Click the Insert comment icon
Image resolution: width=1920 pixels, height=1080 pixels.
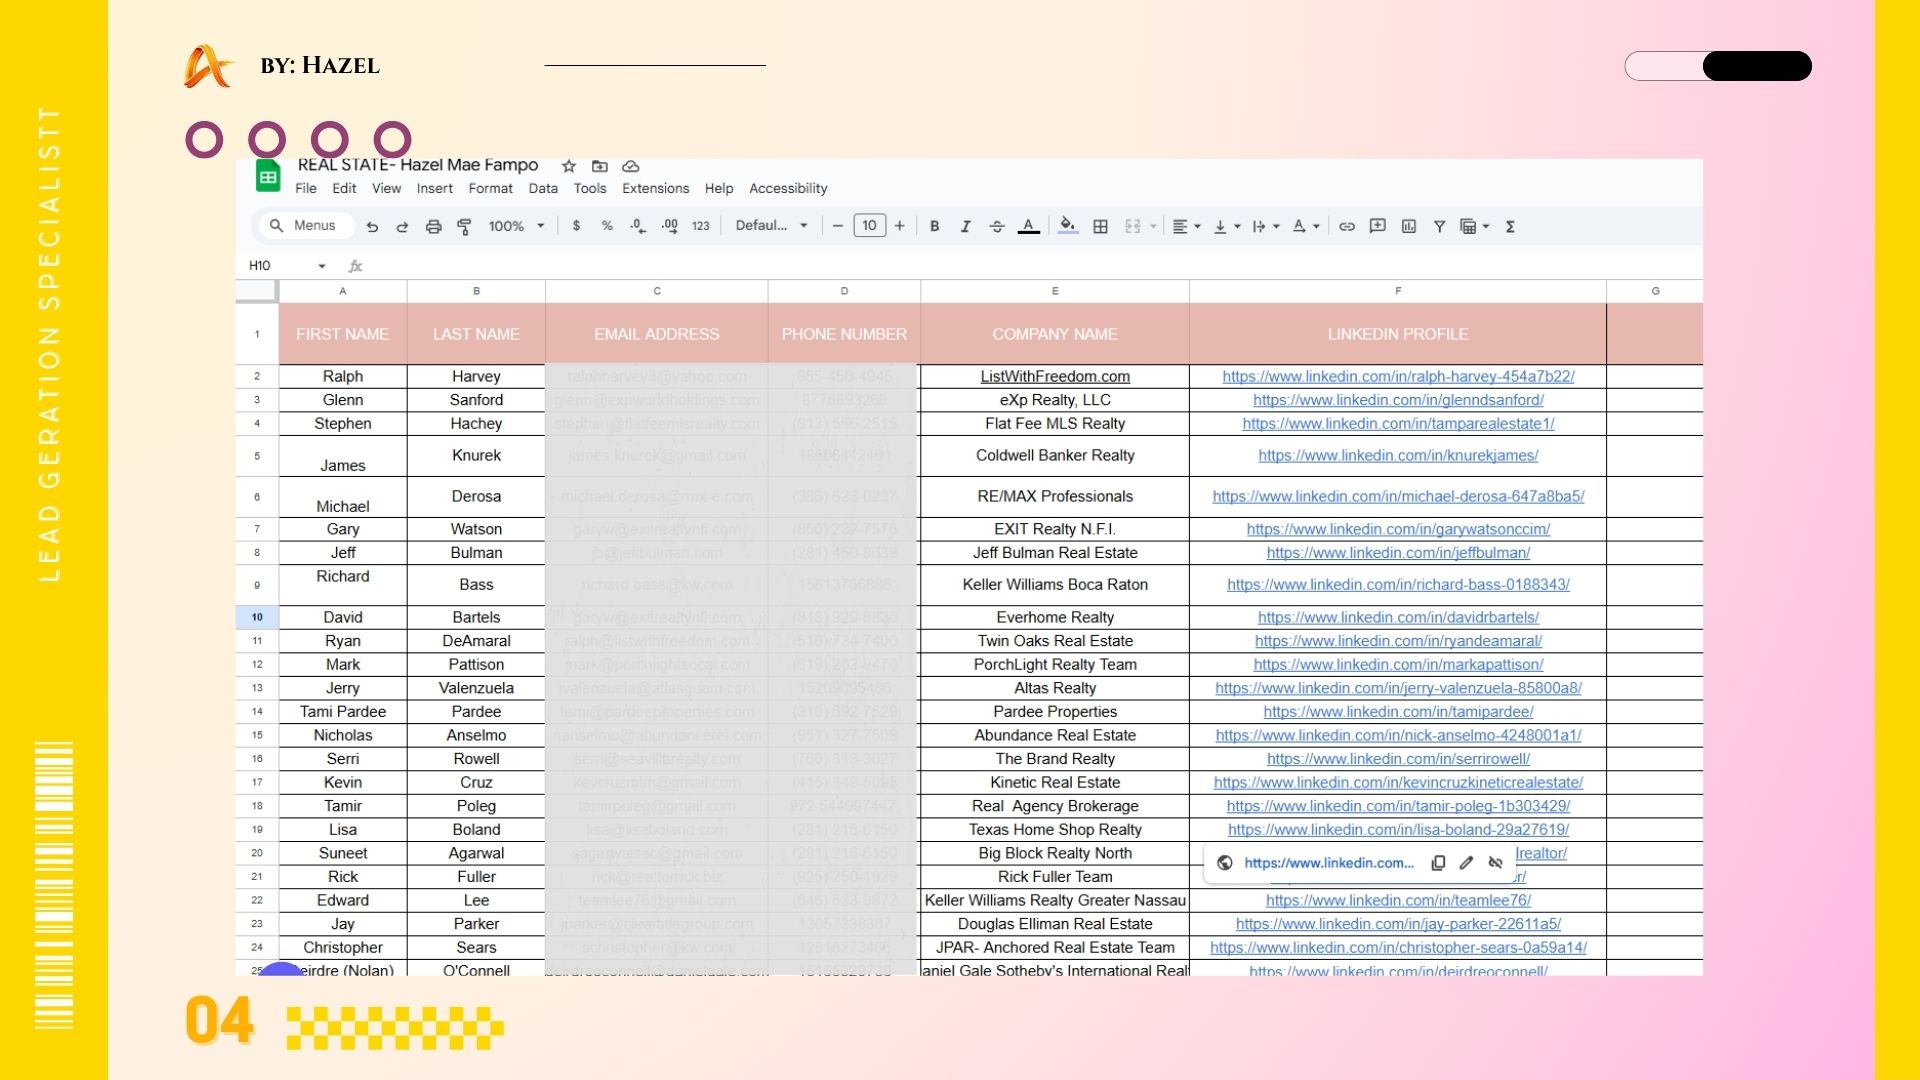coord(1378,226)
